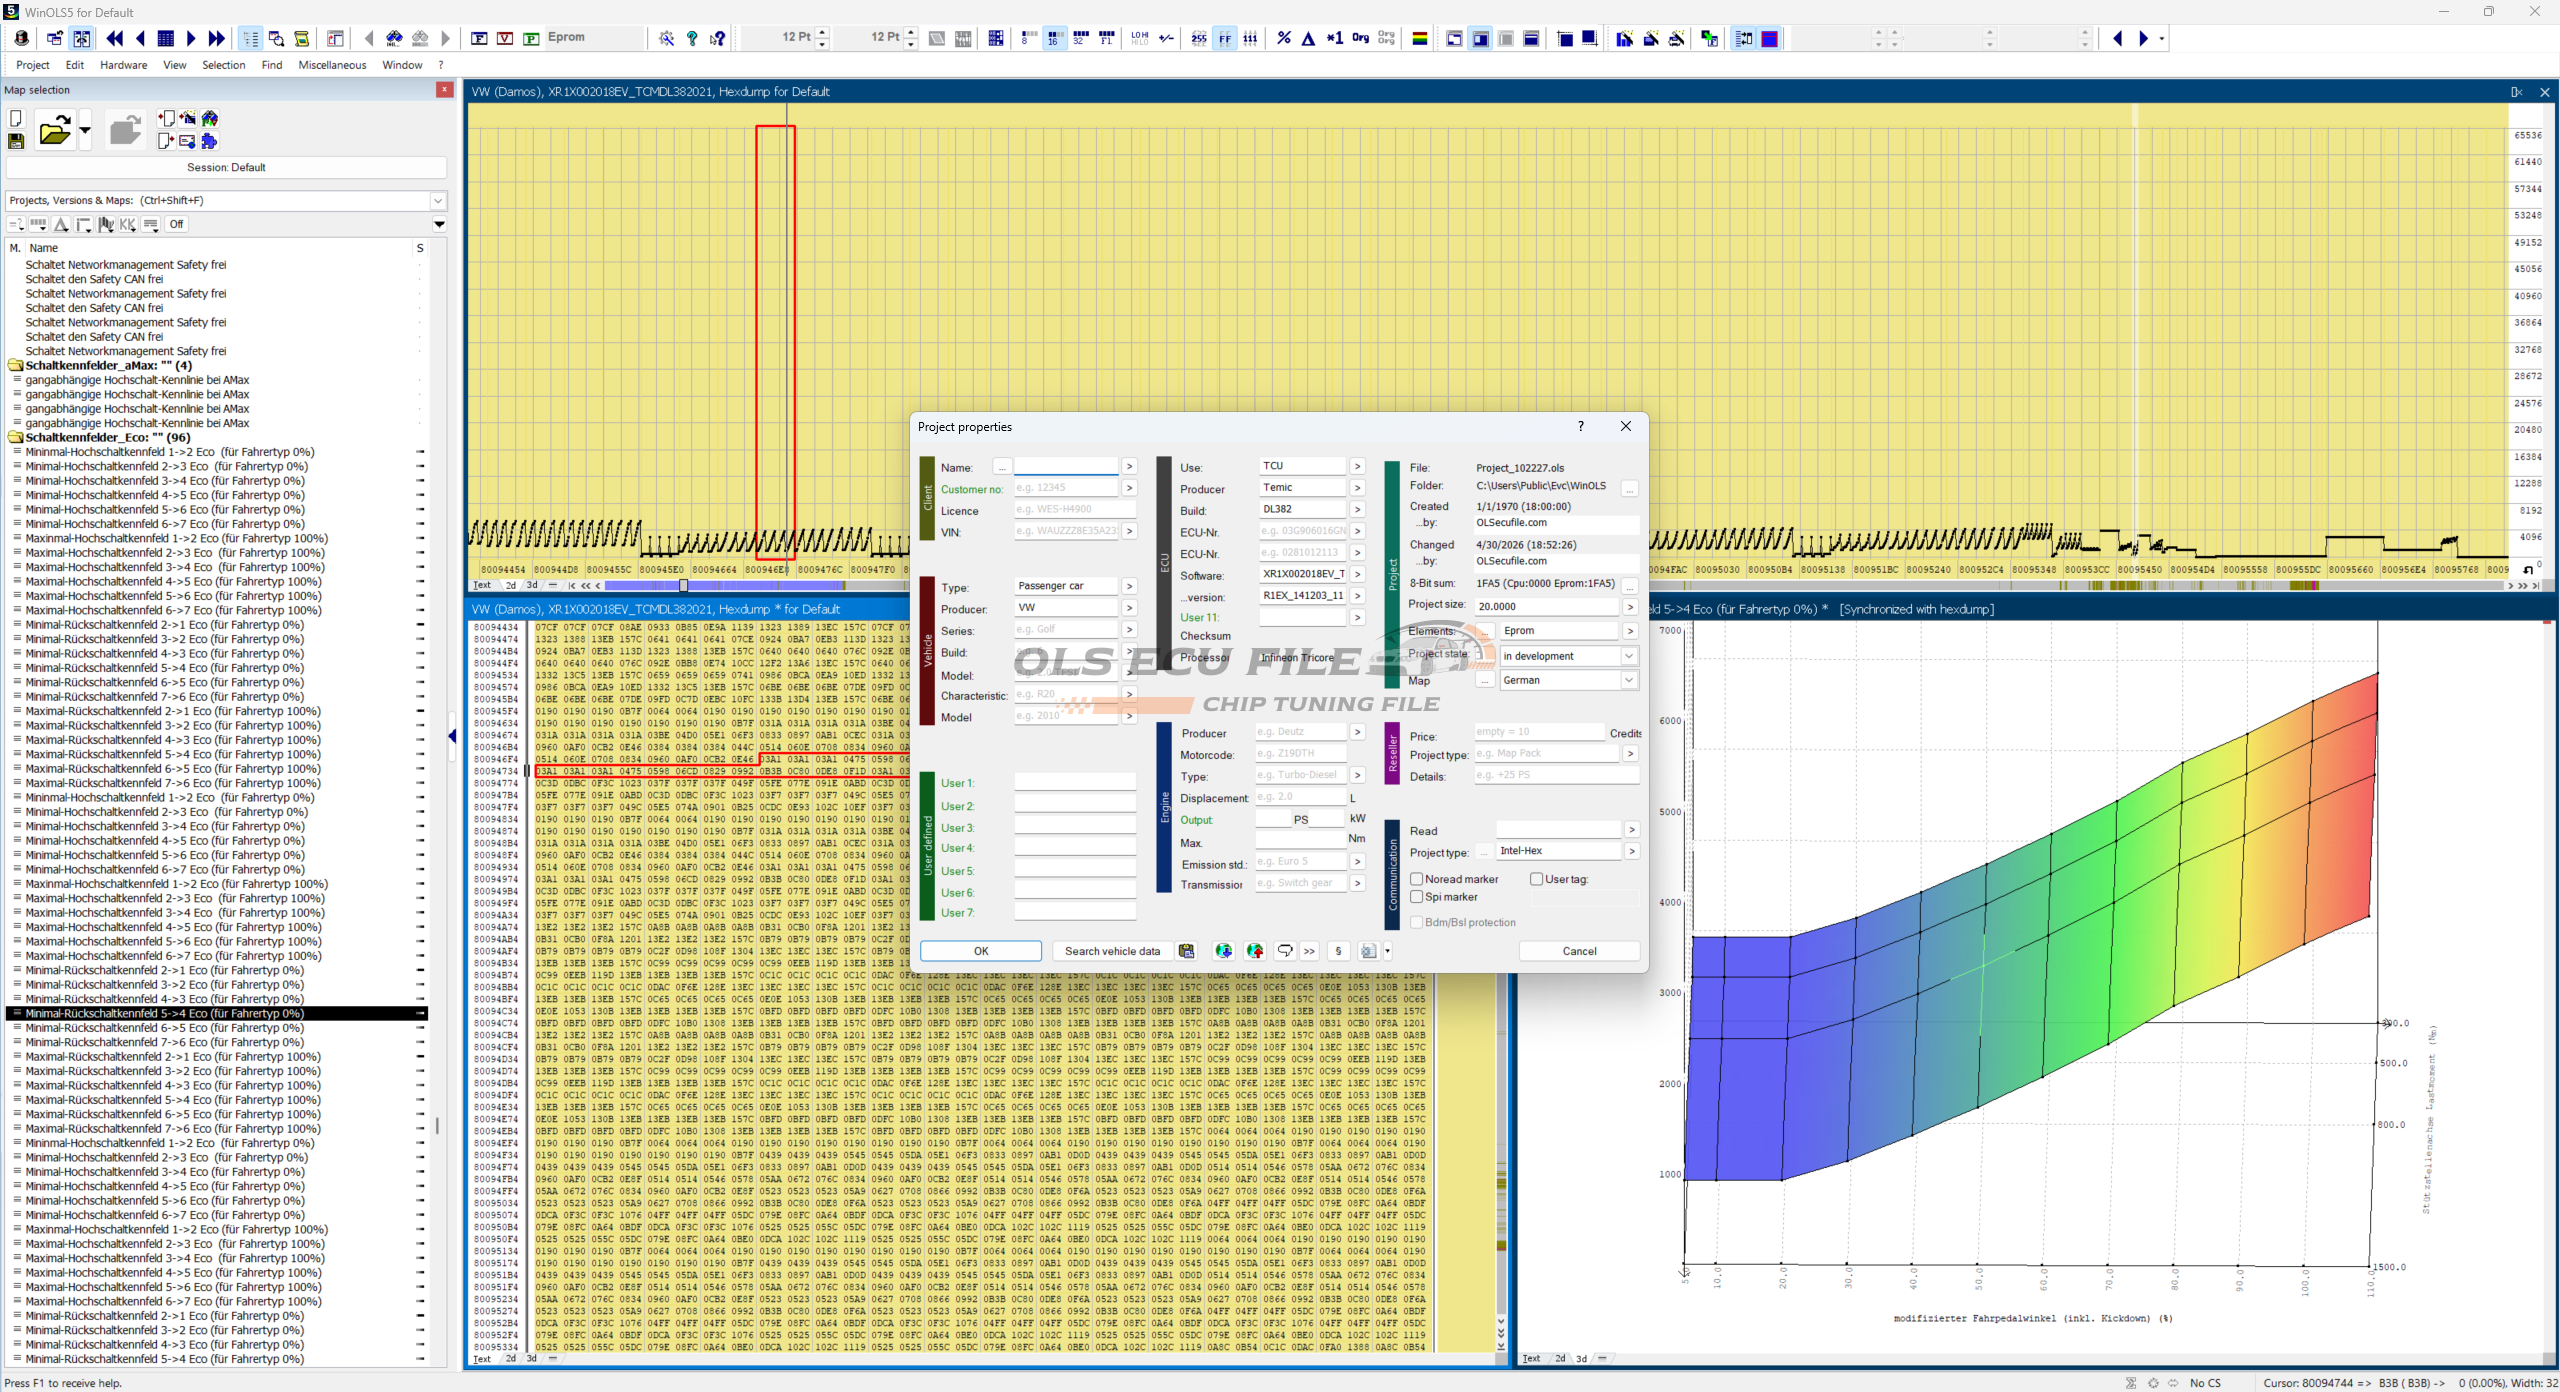Click the context help pointer icon
Viewport: 2560px width, 1392px height.
tap(718, 39)
